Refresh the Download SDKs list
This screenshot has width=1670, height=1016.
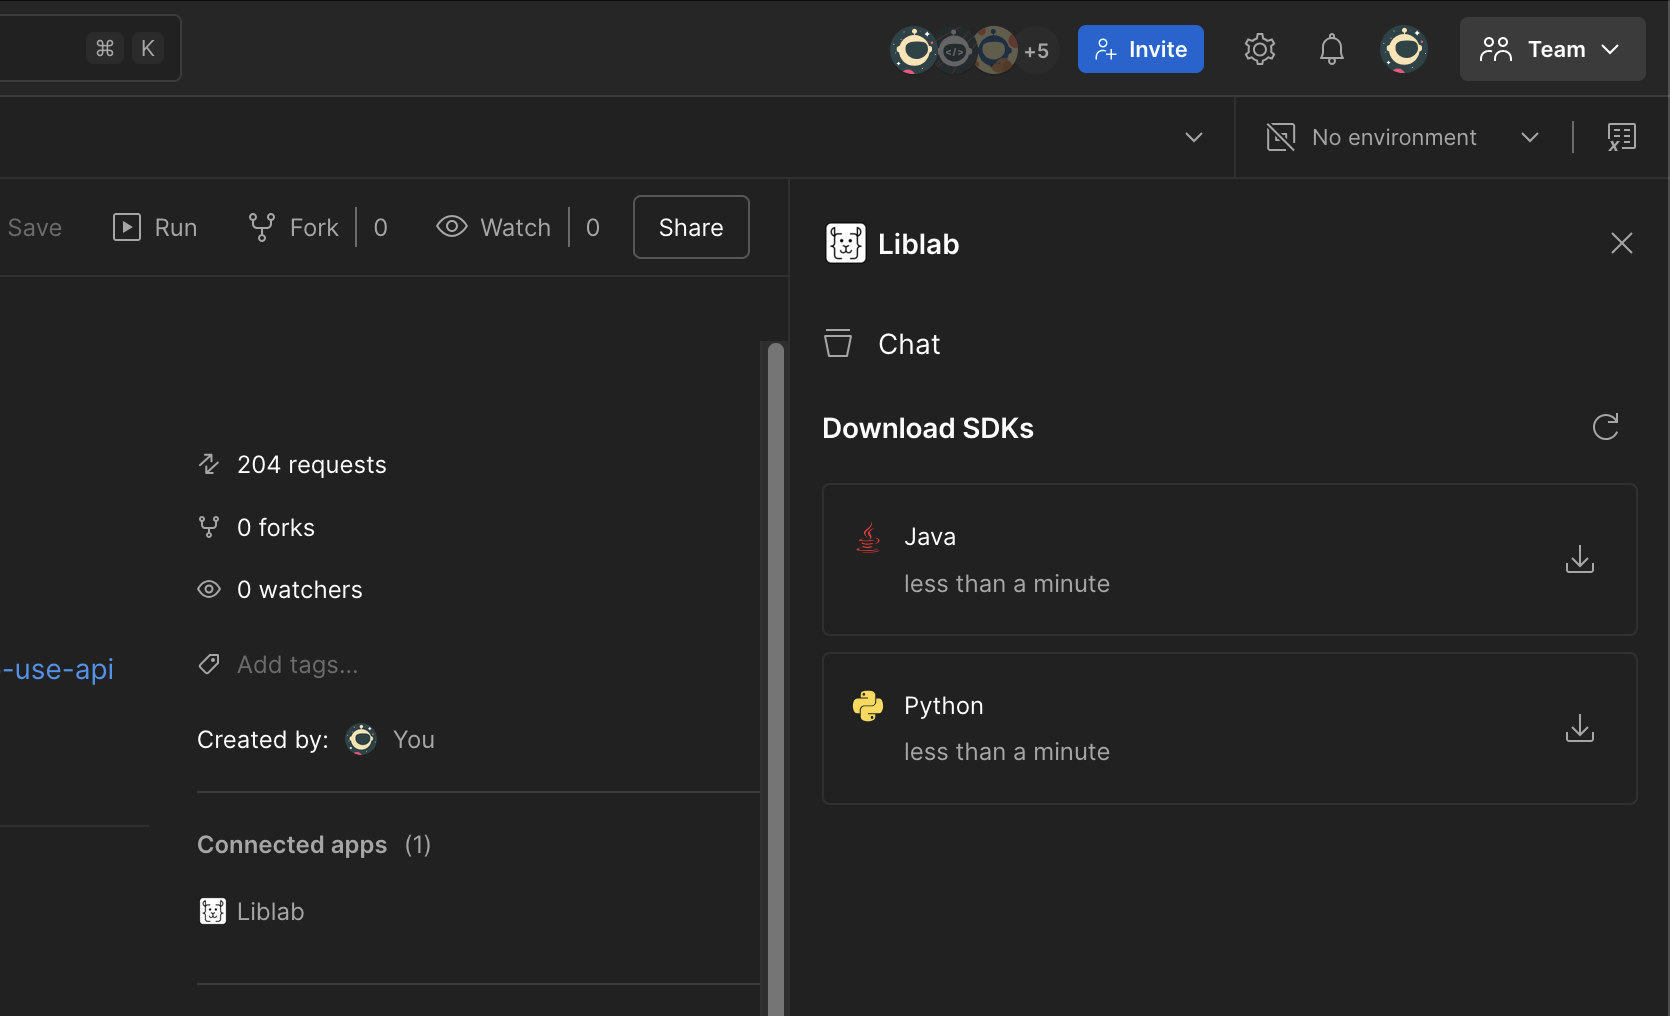click(1605, 427)
